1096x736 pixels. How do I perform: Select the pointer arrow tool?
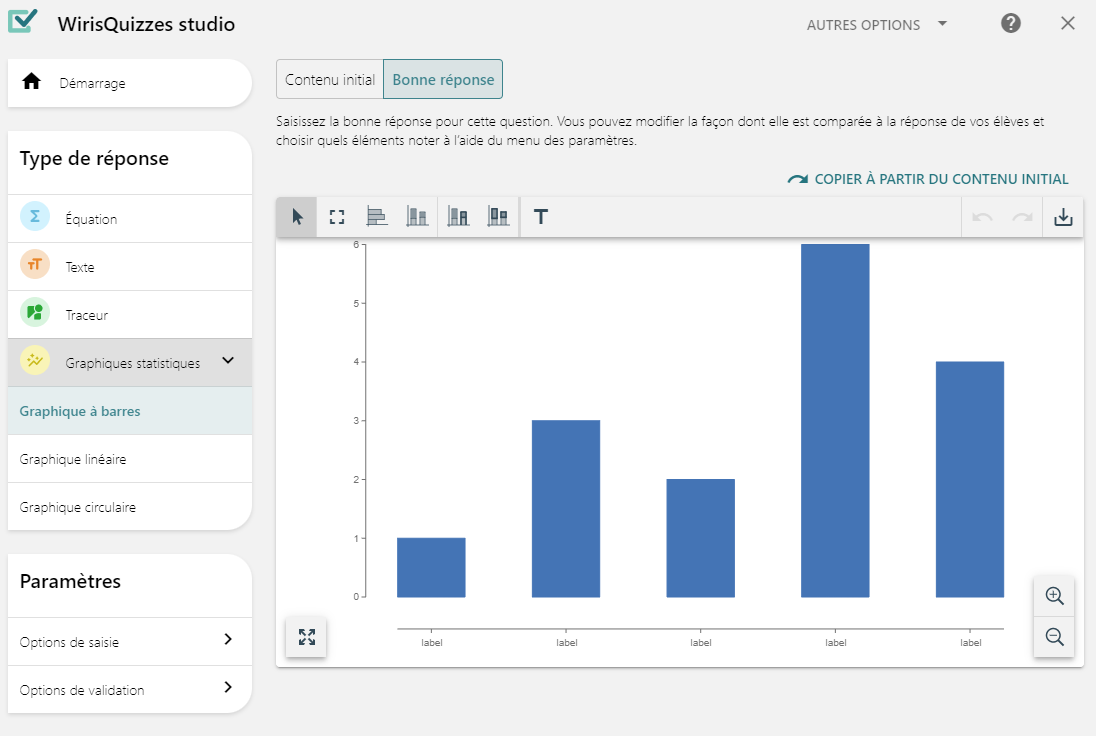point(297,217)
